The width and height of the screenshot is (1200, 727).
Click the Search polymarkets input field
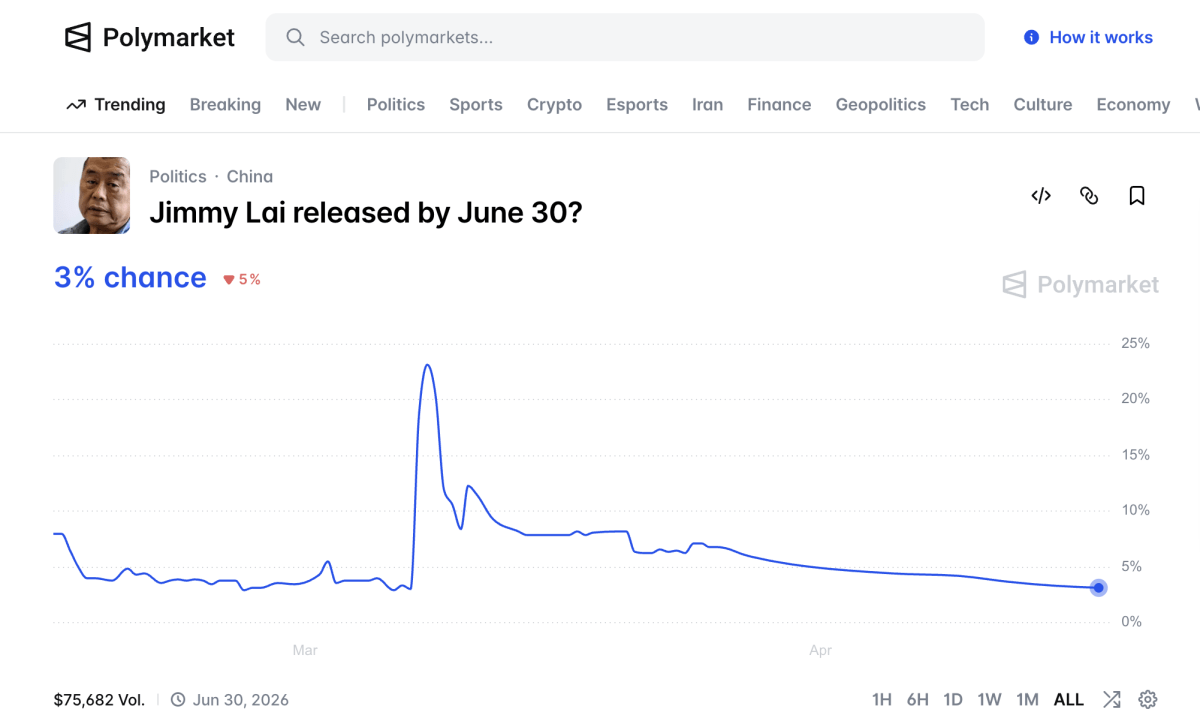pyautogui.click(x=640, y=37)
